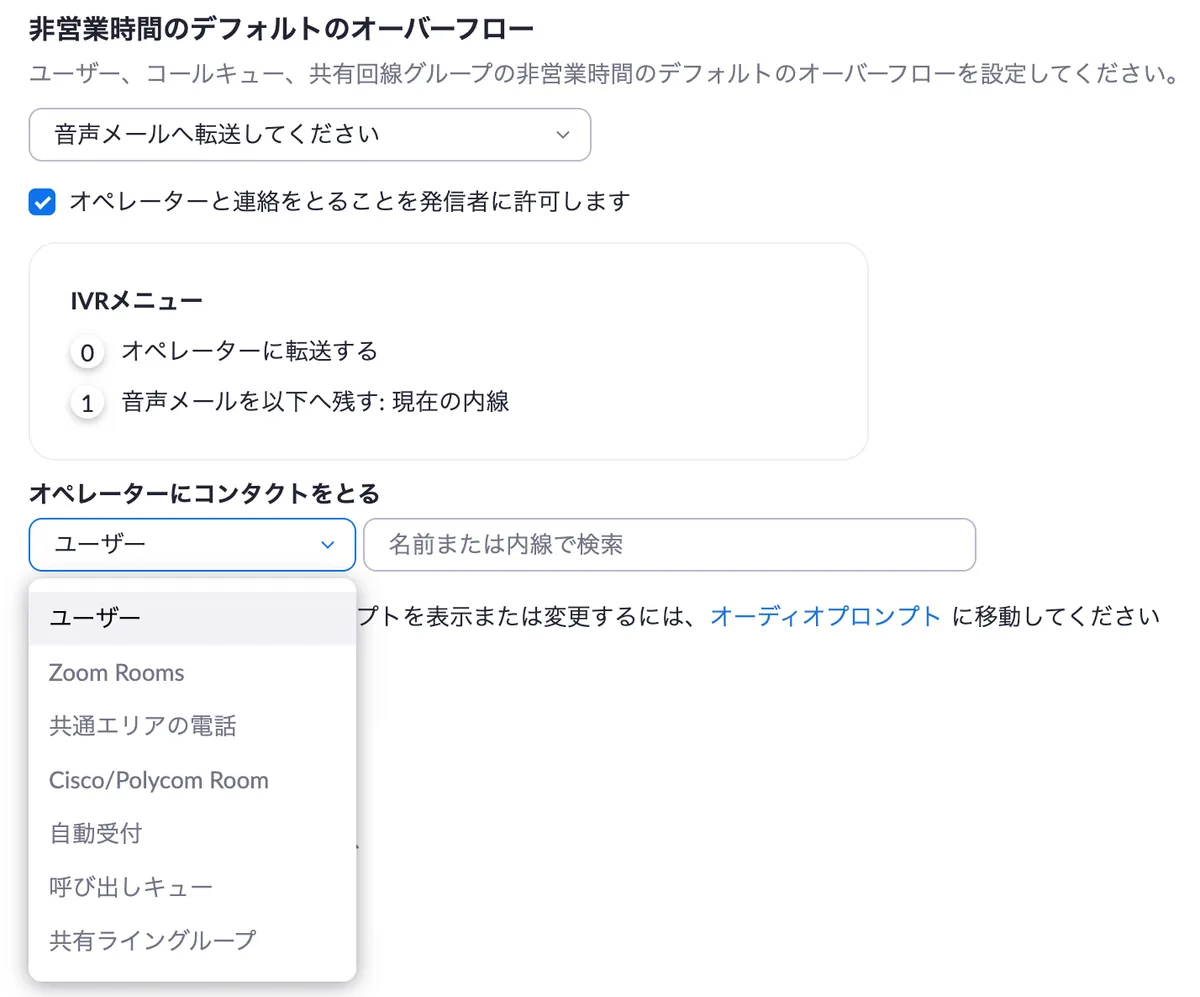Uncheck オペレーターと連絡をとることを発信者に許可します checkbox

[42, 202]
